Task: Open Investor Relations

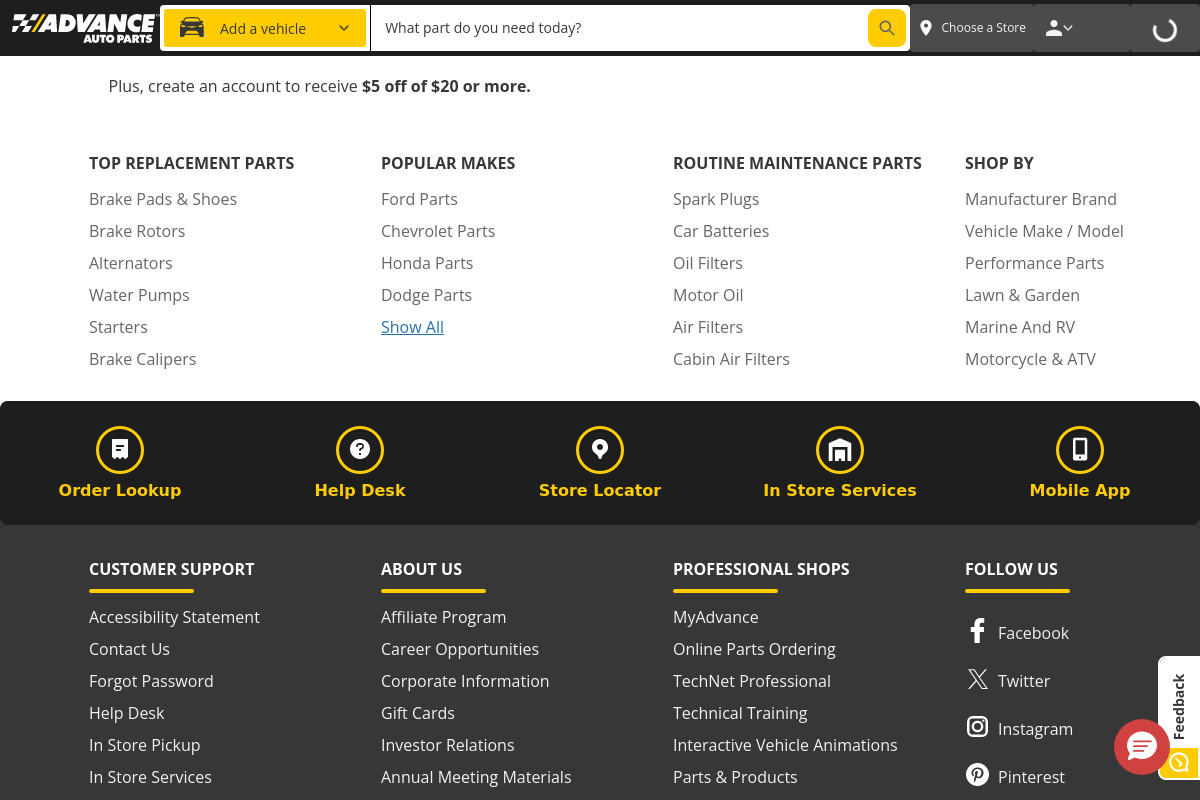Action: coord(447,745)
